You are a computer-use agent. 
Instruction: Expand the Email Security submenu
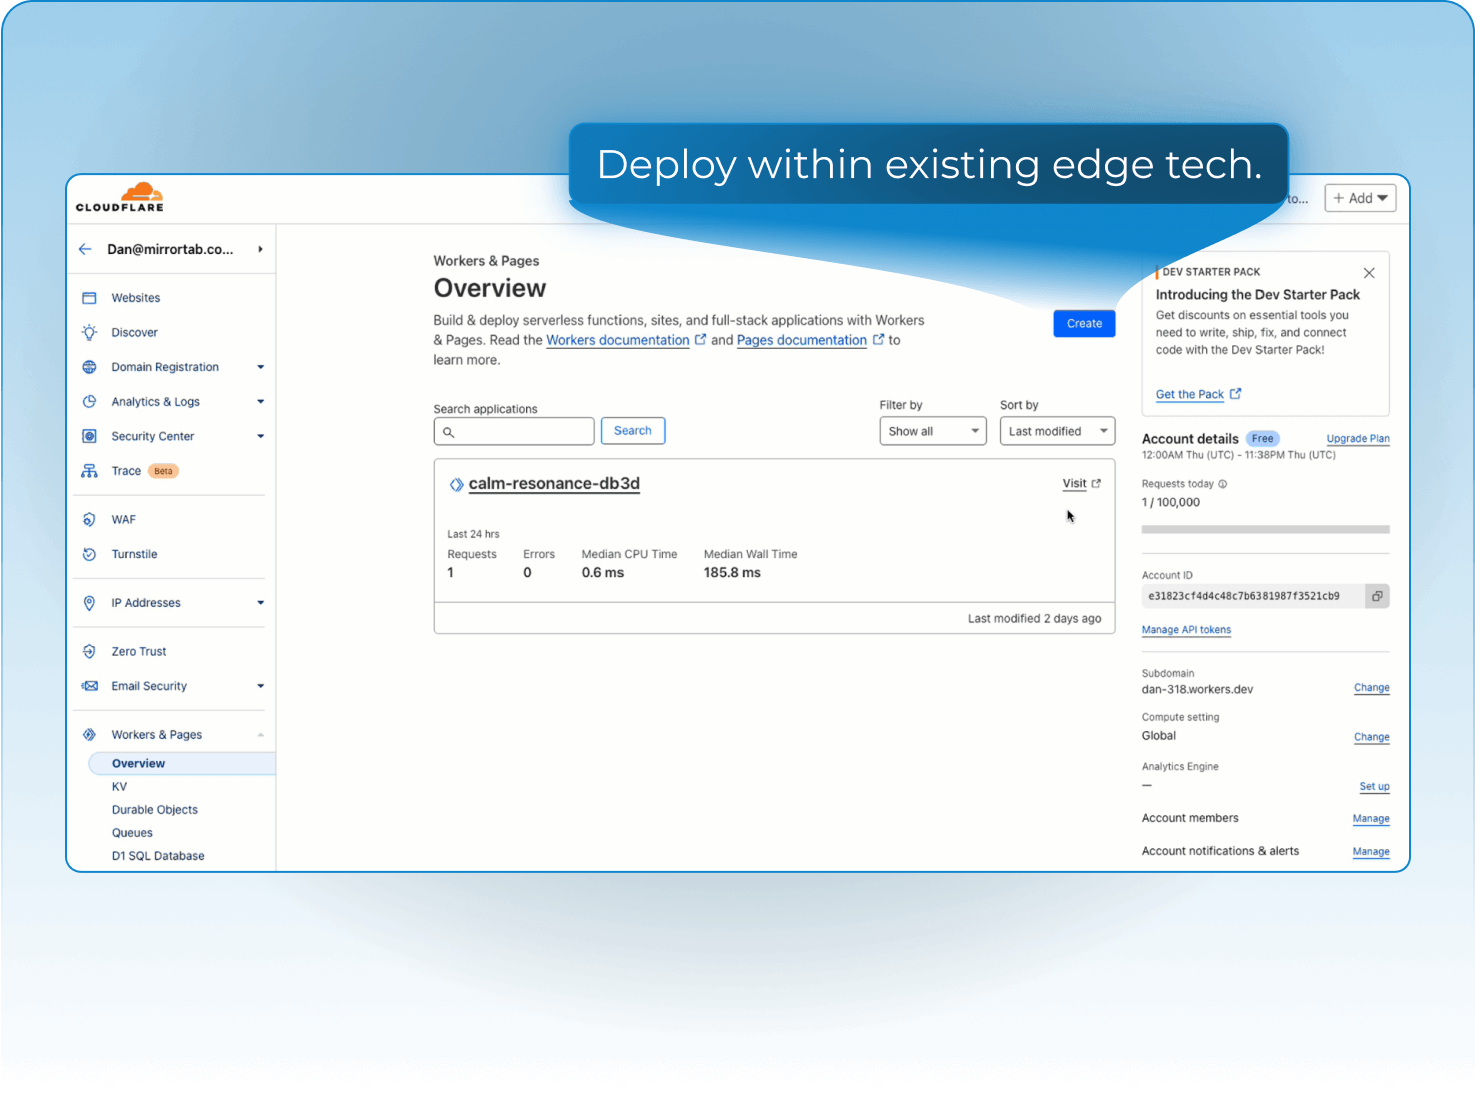point(260,686)
